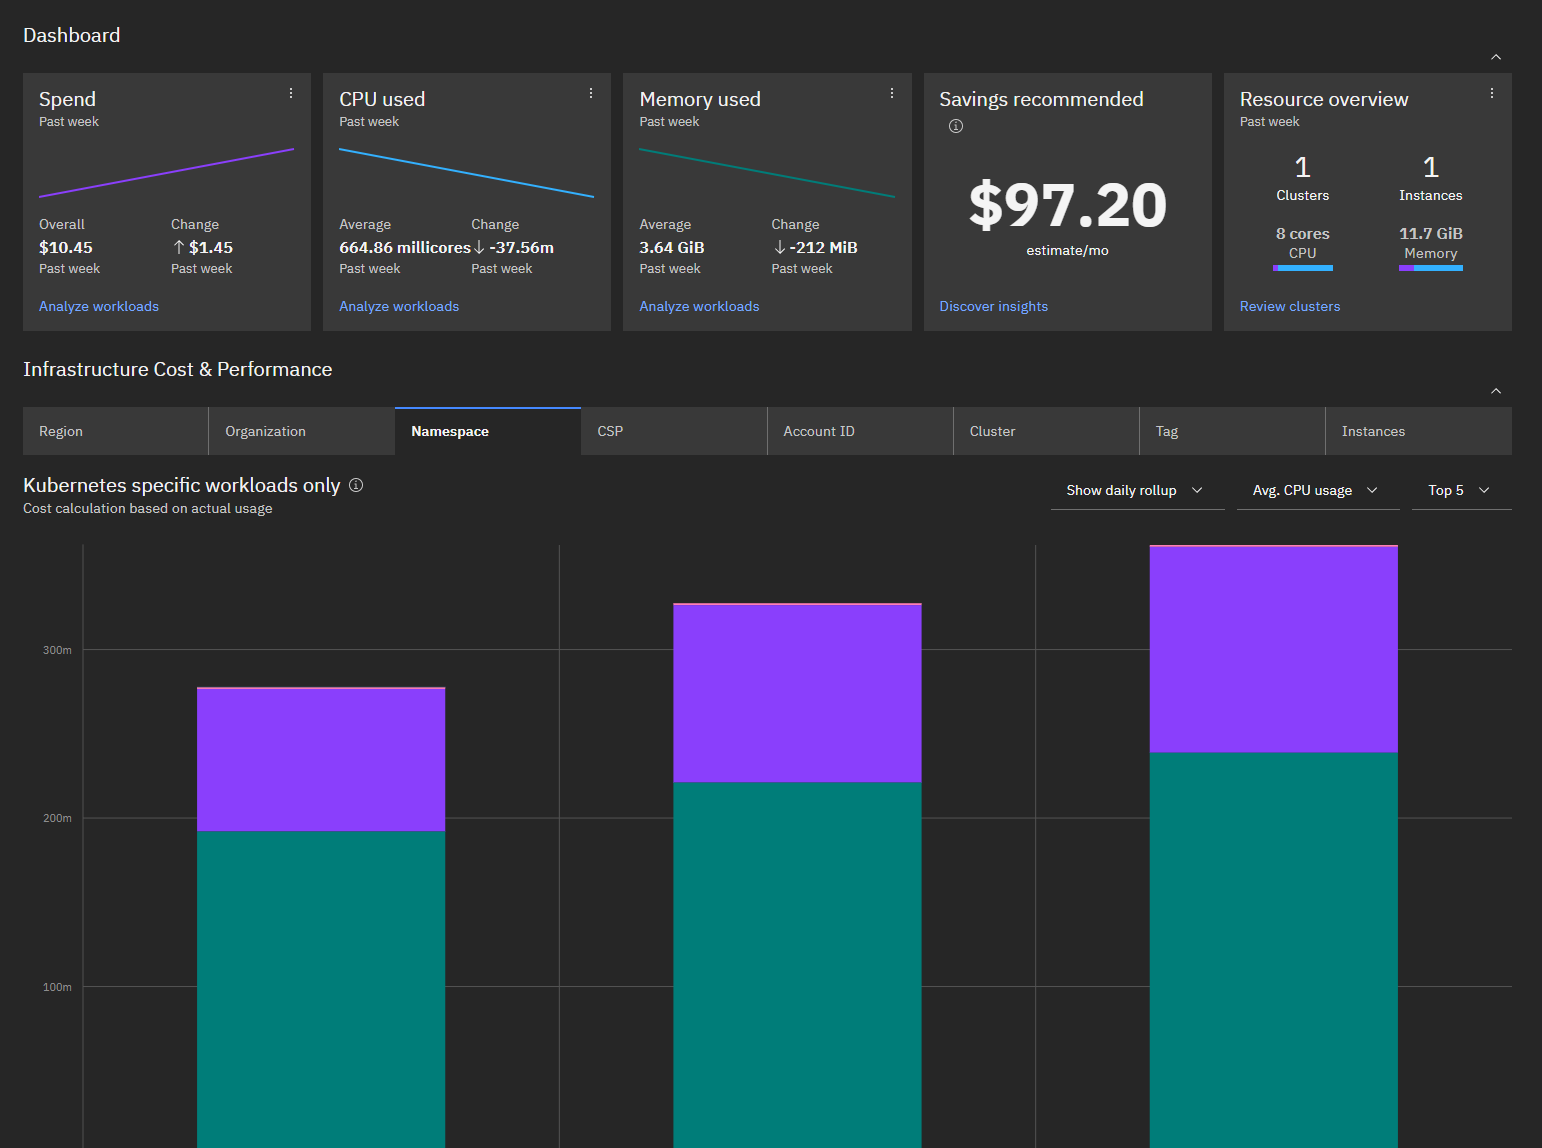Open the CPU used card overflow menu
This screenshot has height=1148, width=1542.
coord(591,93)
